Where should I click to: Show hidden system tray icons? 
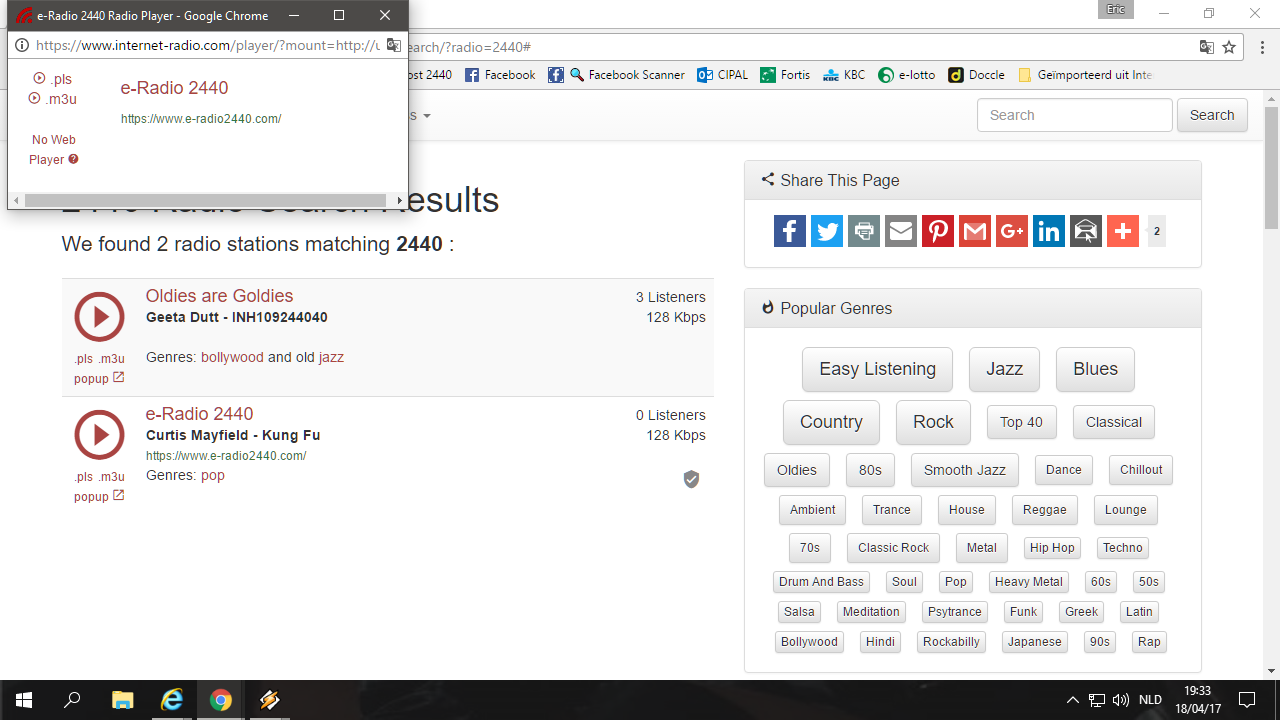[x=1072, y=700]
